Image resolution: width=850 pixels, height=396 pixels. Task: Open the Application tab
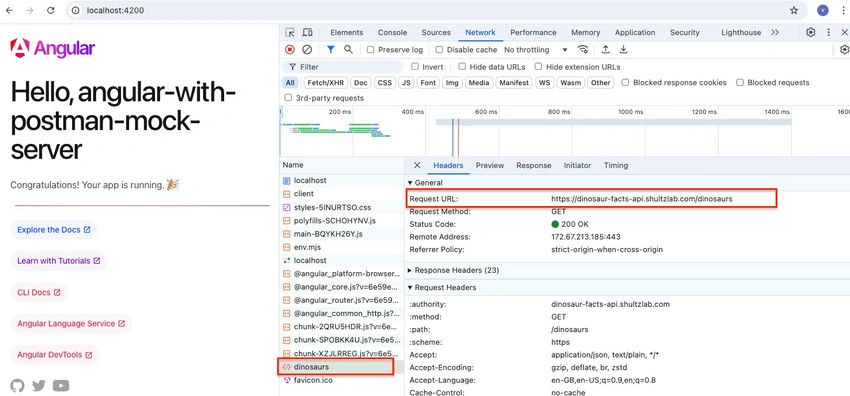pos(635,33)
